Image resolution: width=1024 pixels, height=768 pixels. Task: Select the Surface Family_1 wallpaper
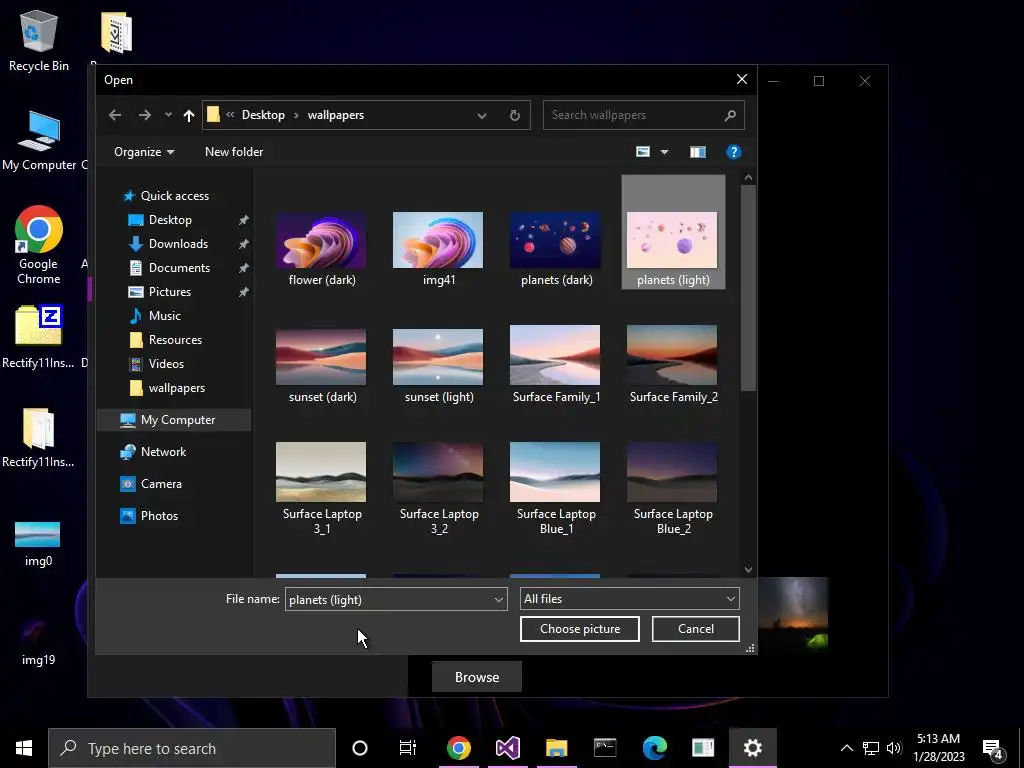tap(556, 364)
